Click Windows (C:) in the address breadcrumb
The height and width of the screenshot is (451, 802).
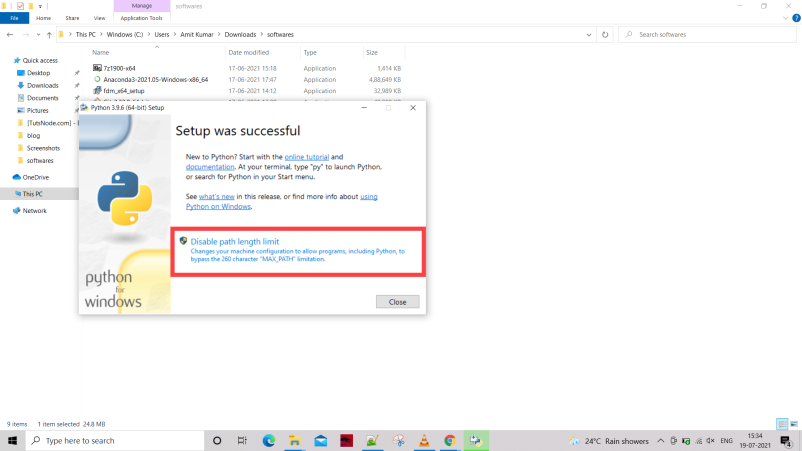pos(125,35)
